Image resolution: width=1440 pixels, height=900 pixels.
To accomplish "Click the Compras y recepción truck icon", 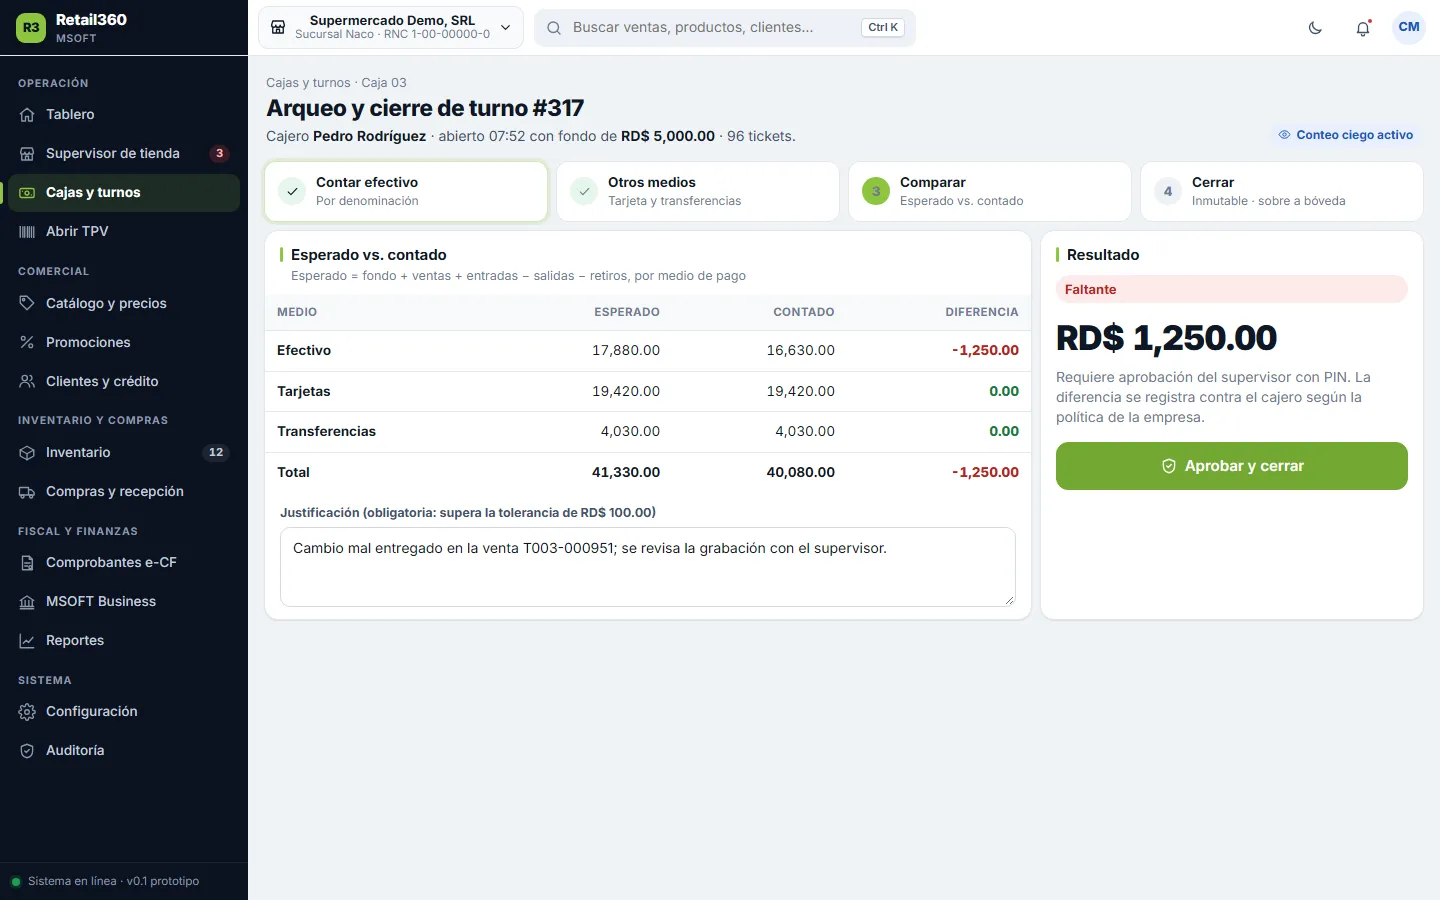I will click(x=27, y=492).
